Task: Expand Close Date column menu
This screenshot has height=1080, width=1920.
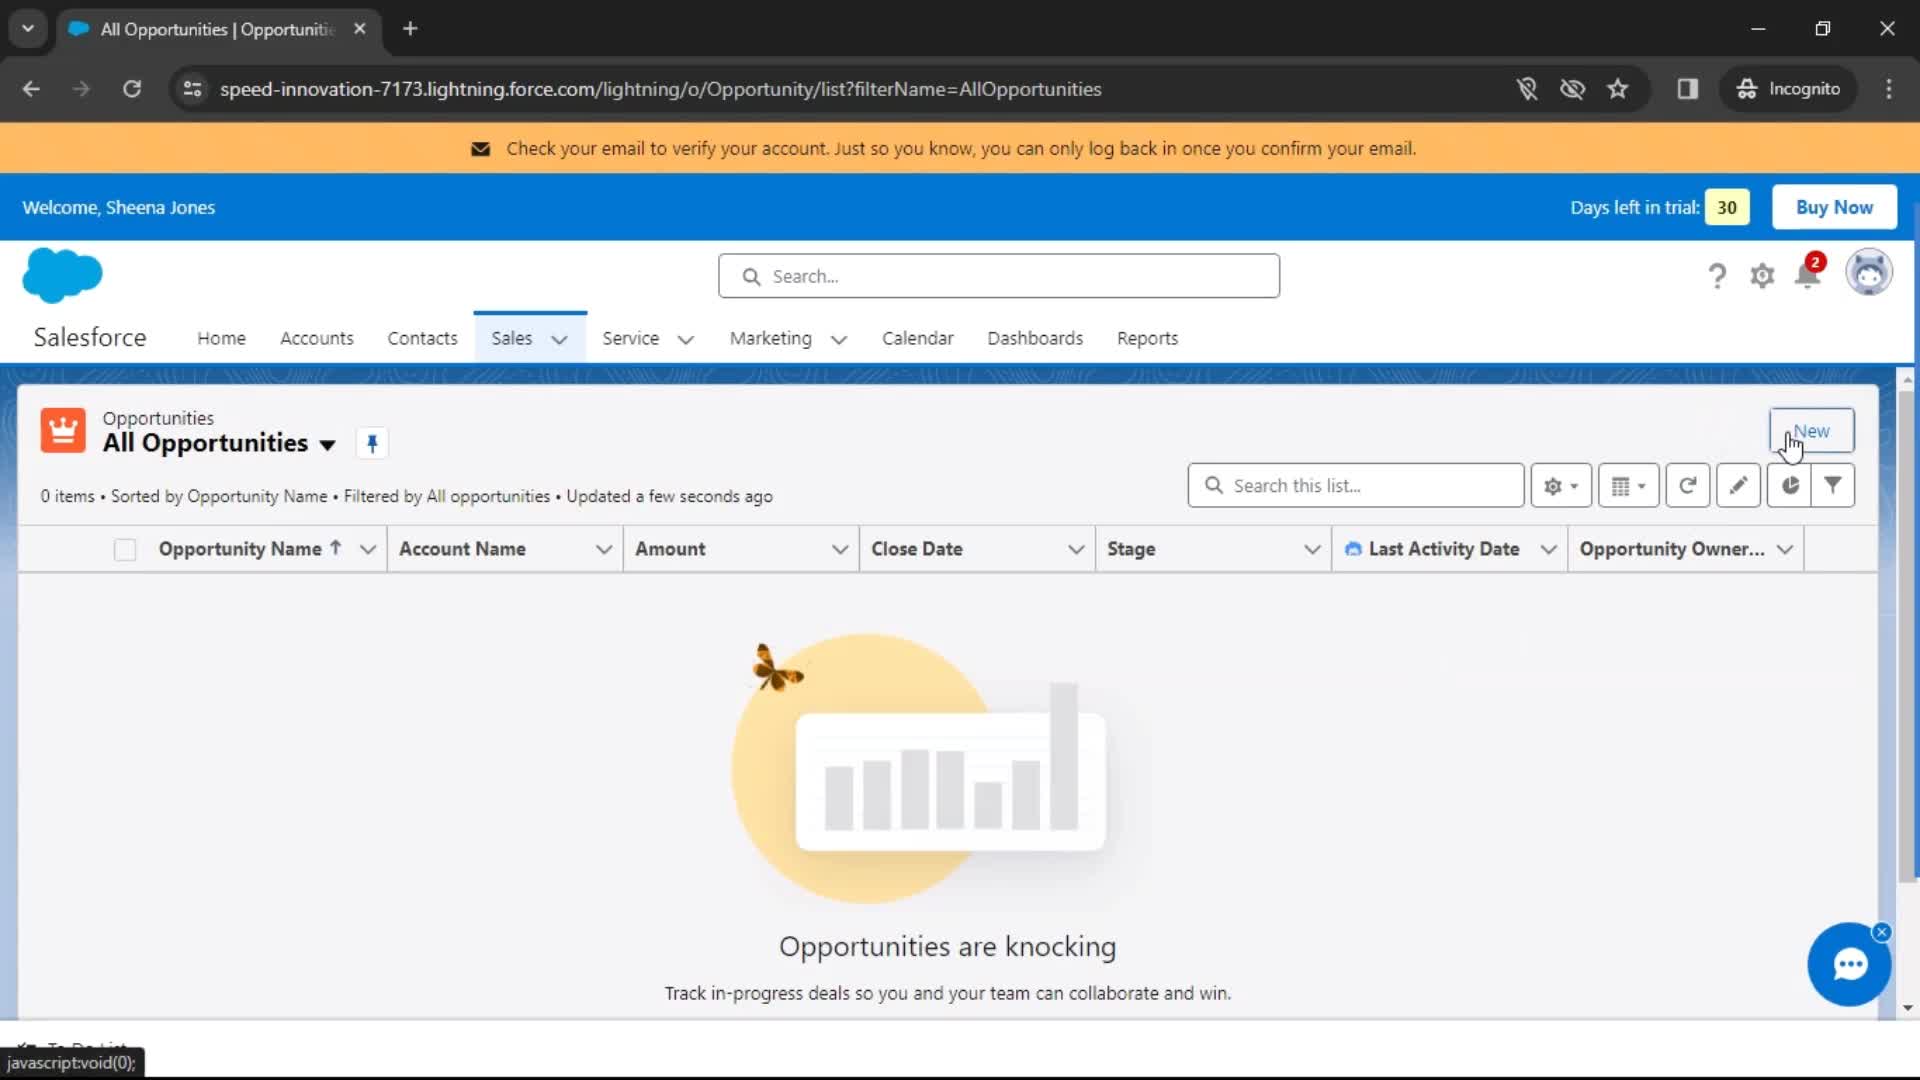Action: tap(1076, 549)
